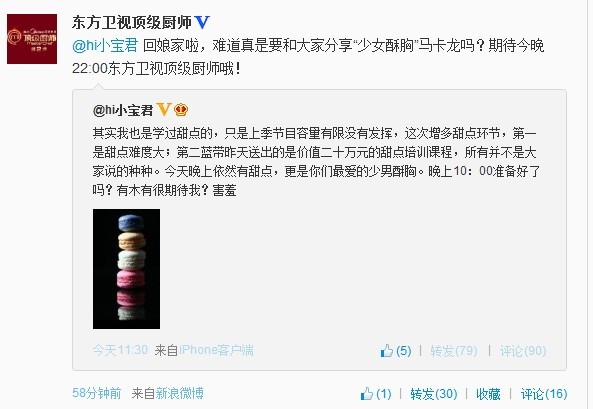Open 评论(16) comments on main post
Viewport: 593px width, 409px height.
click(x=544, y=394)
